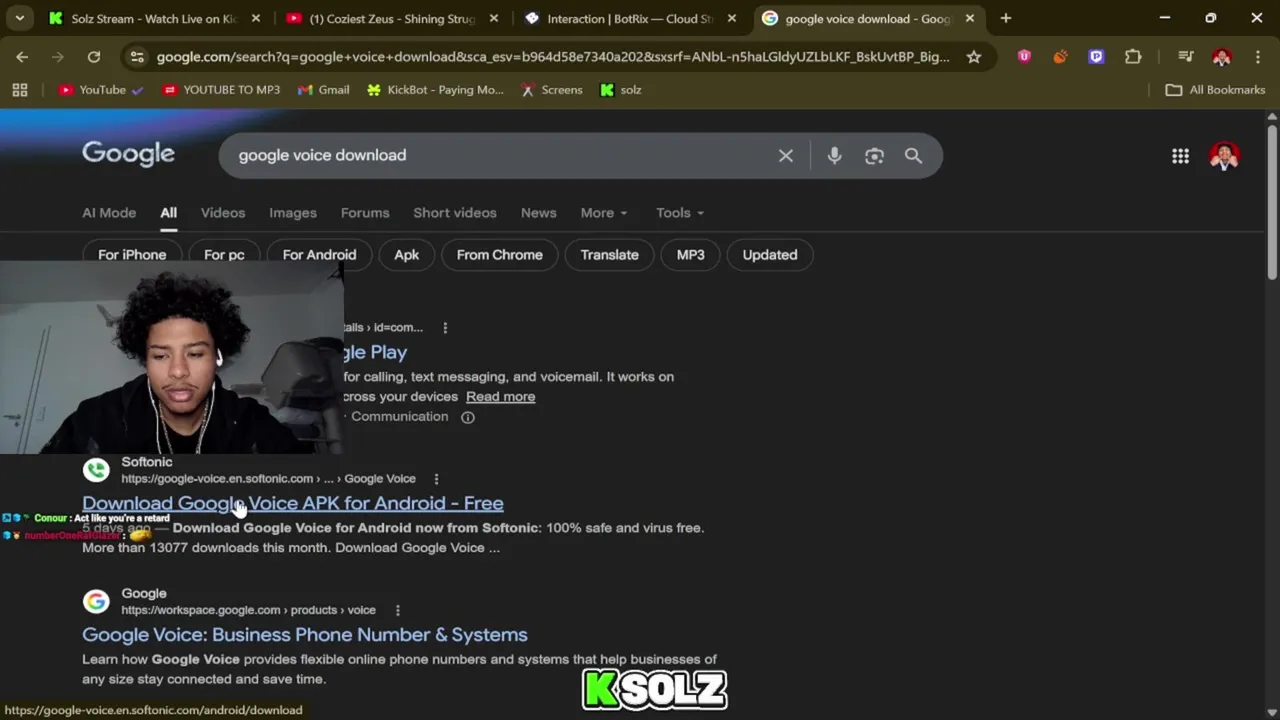Click the Forward navigation arrow
Screen dimensions: 1280x720
pyautogui.click(x=57, y=57)
